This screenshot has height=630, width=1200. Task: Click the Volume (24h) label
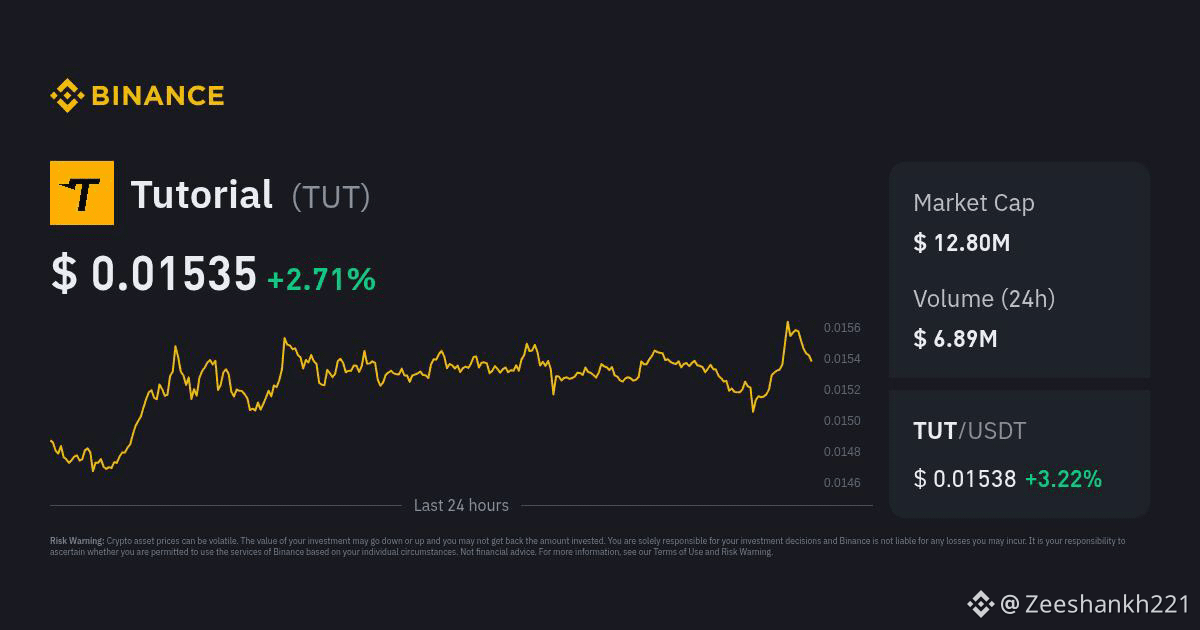tap(984, 298)
